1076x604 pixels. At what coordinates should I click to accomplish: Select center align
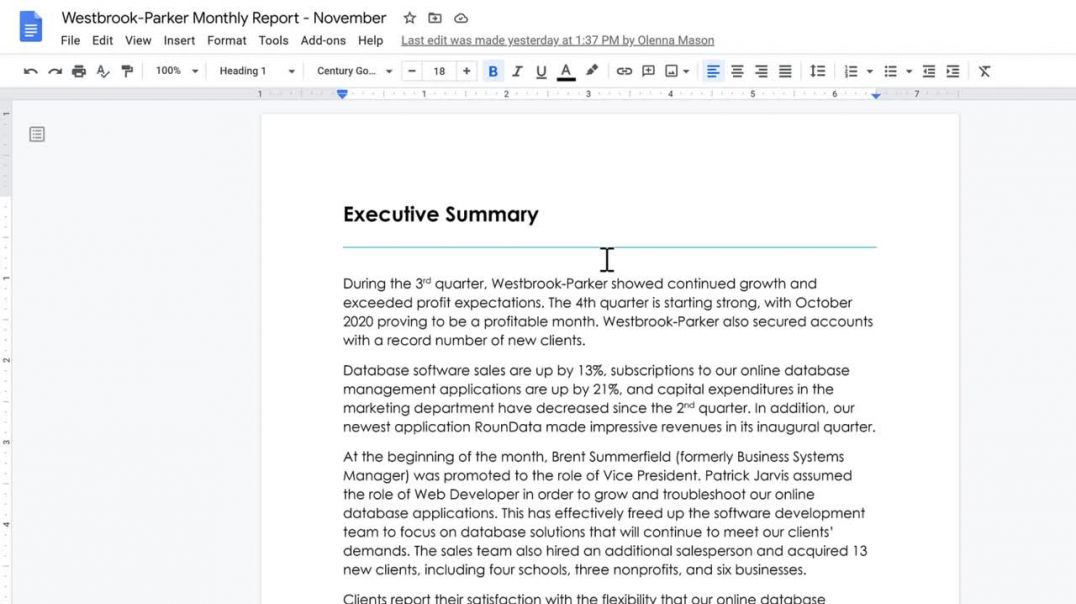(737, 71)
